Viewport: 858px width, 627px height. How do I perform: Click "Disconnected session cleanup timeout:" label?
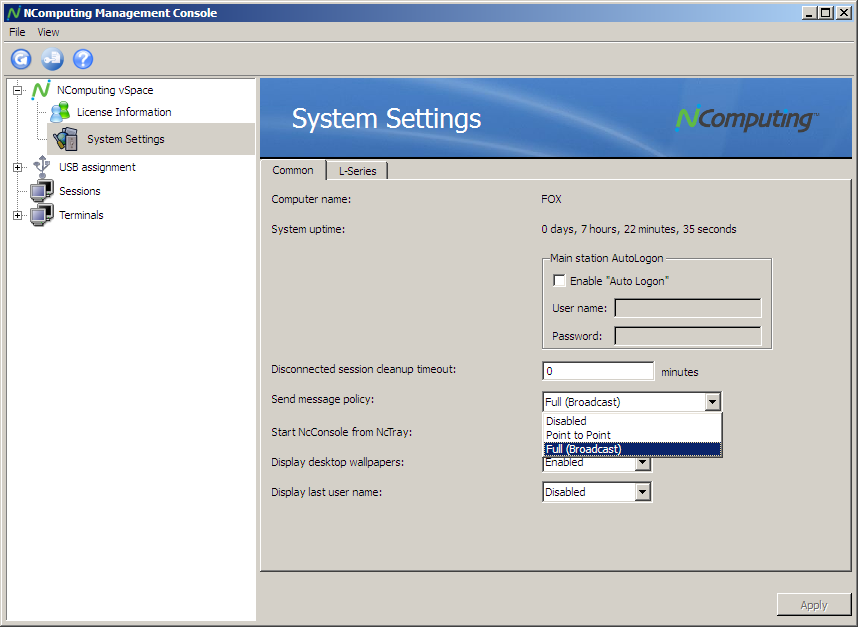[x=363, y=369]
